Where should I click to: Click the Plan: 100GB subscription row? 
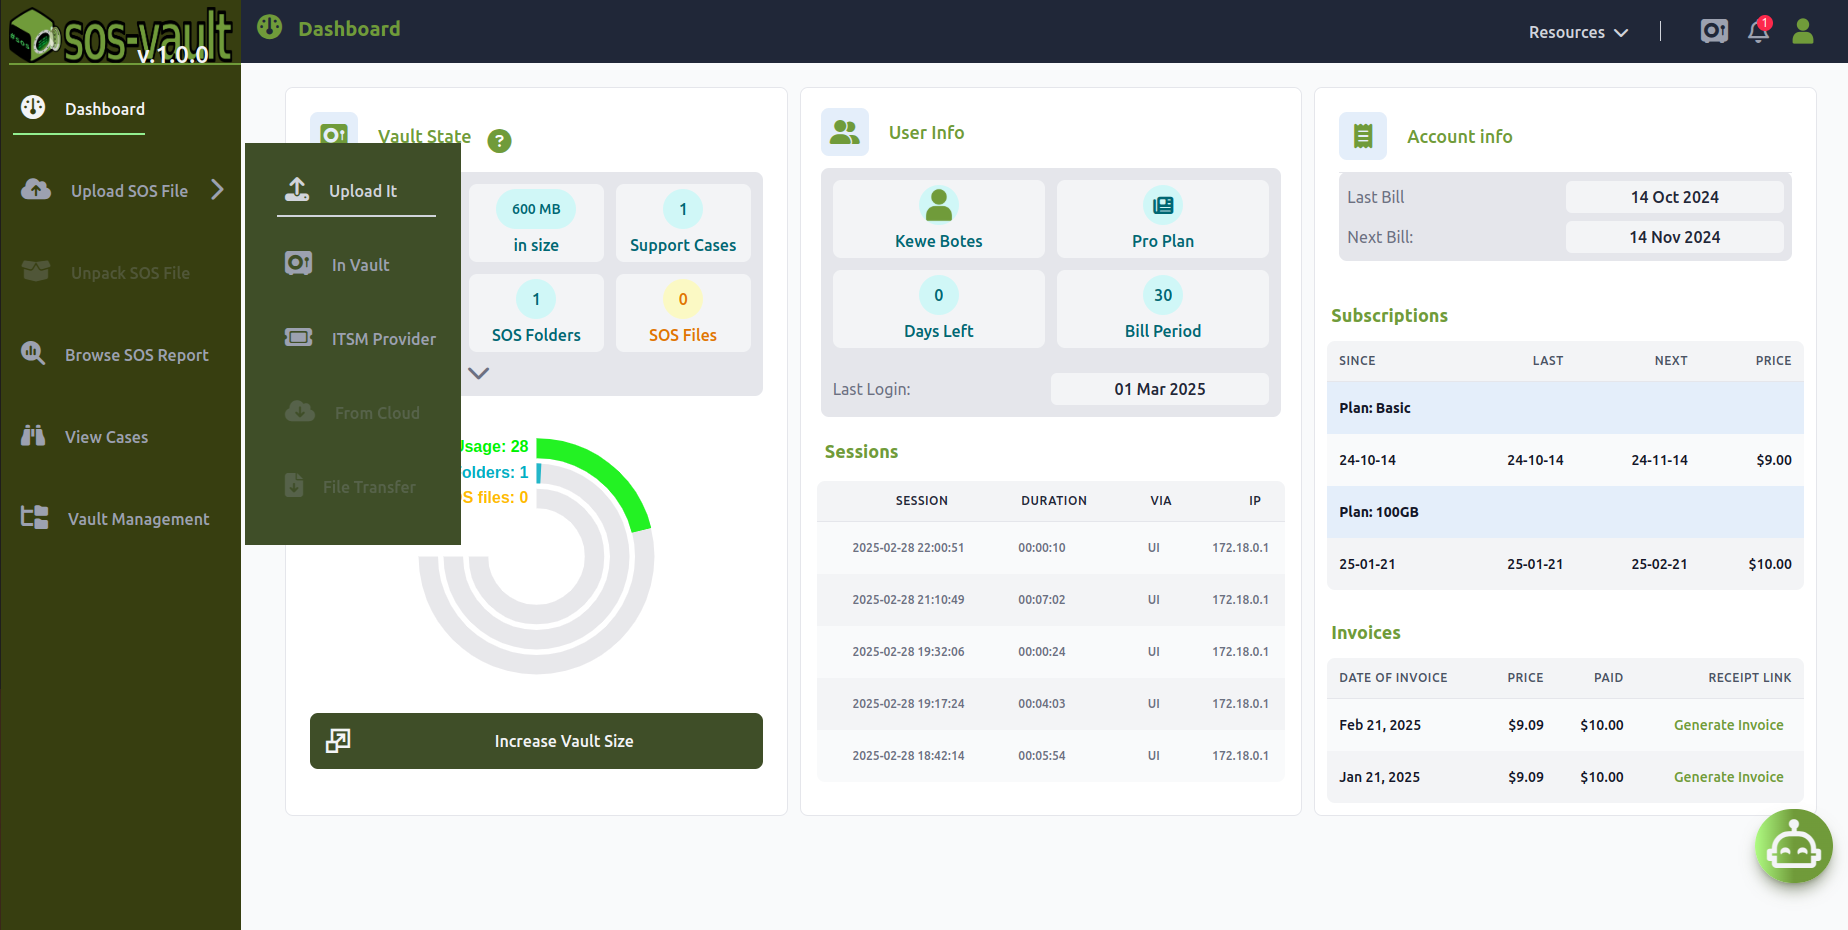(1565, 512)
